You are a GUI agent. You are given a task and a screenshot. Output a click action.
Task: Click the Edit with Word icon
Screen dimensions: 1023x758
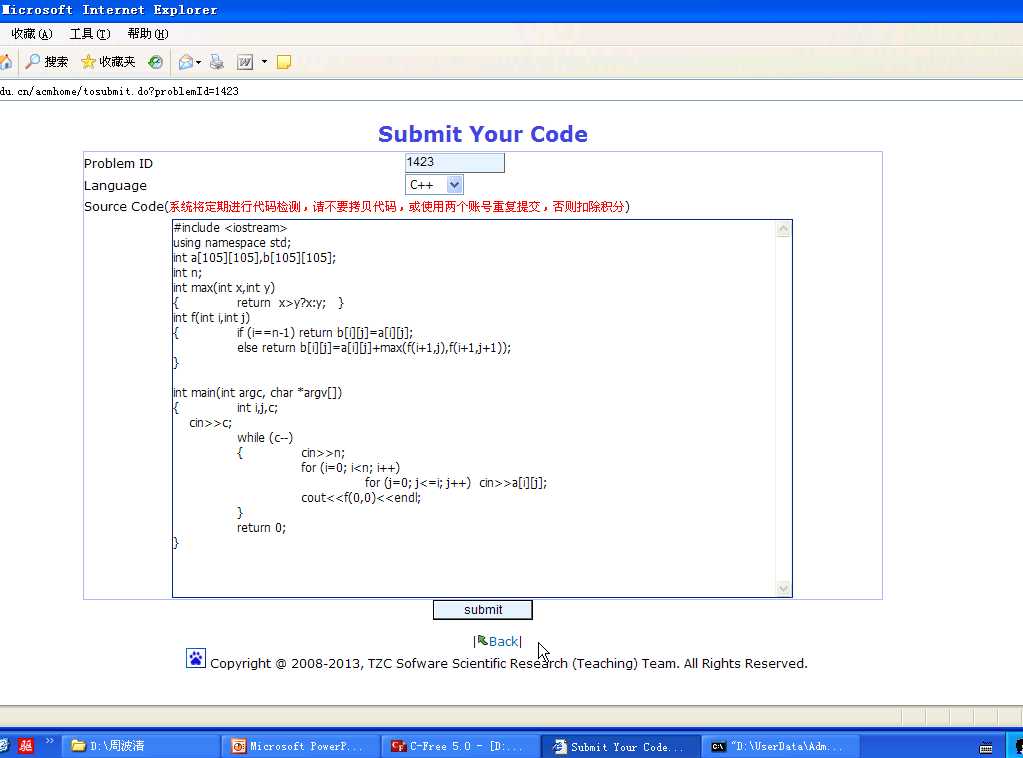tap(245, 62)
